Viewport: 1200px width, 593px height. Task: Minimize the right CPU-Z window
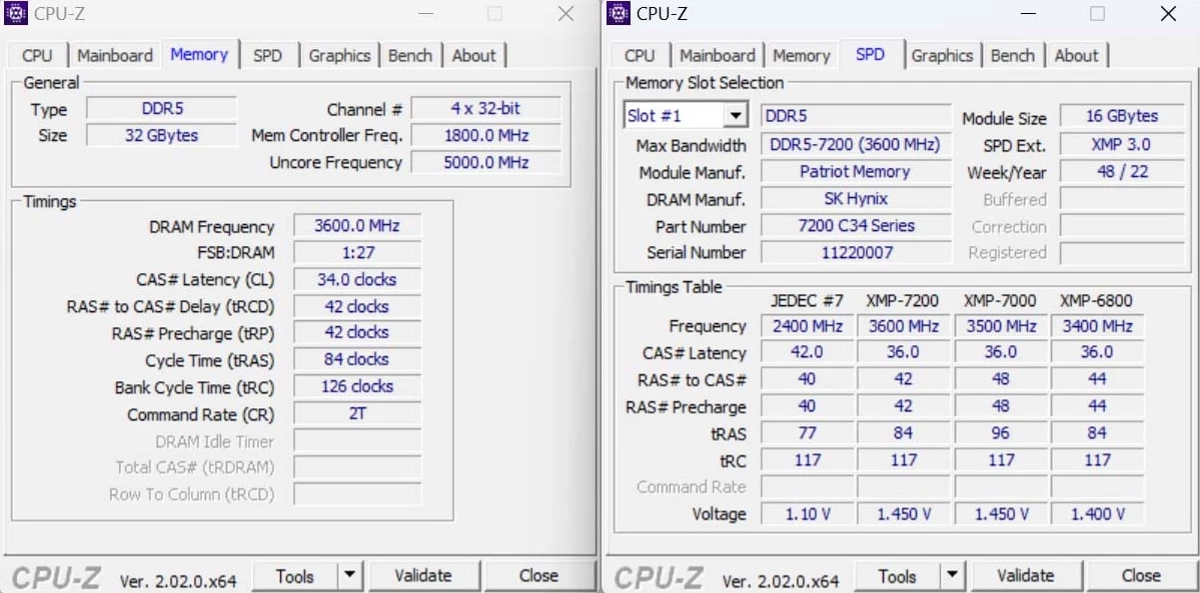point(1027,14)
